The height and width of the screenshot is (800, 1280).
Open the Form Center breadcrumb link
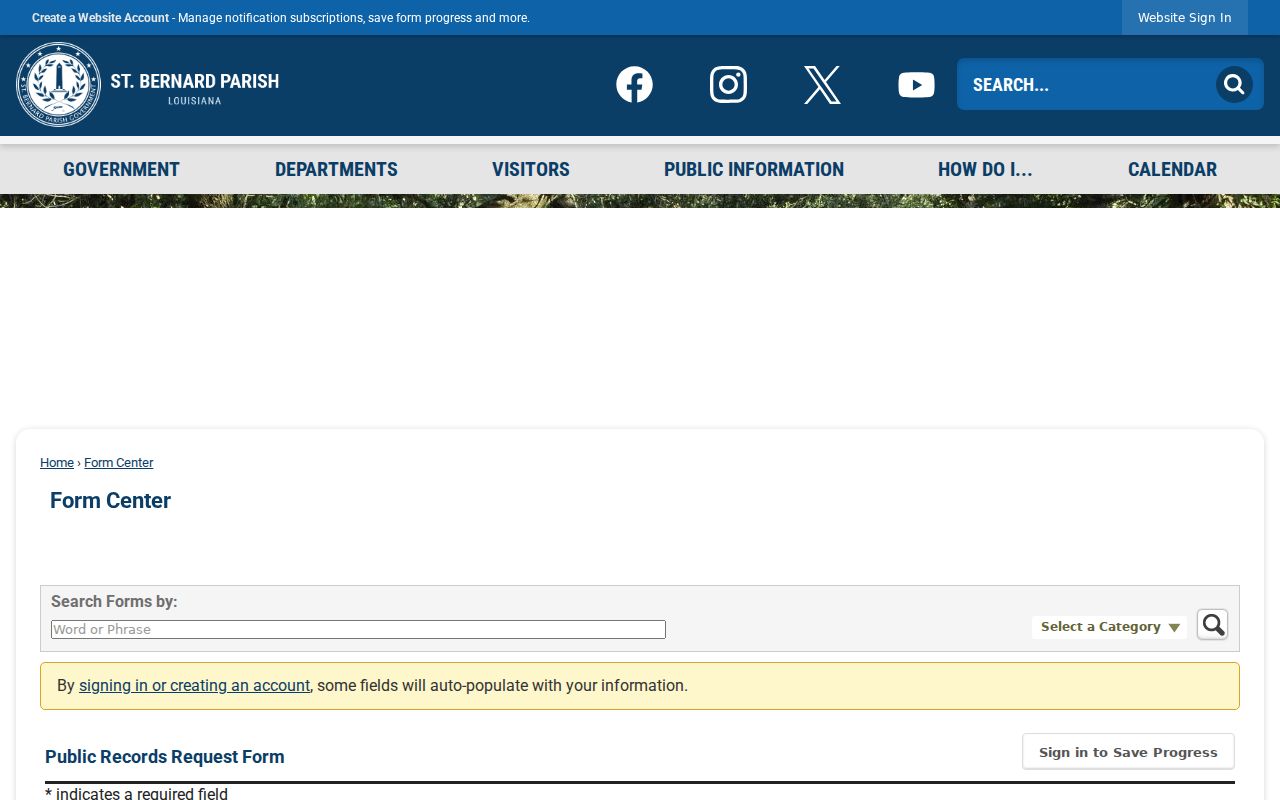(x=118, y=463)
